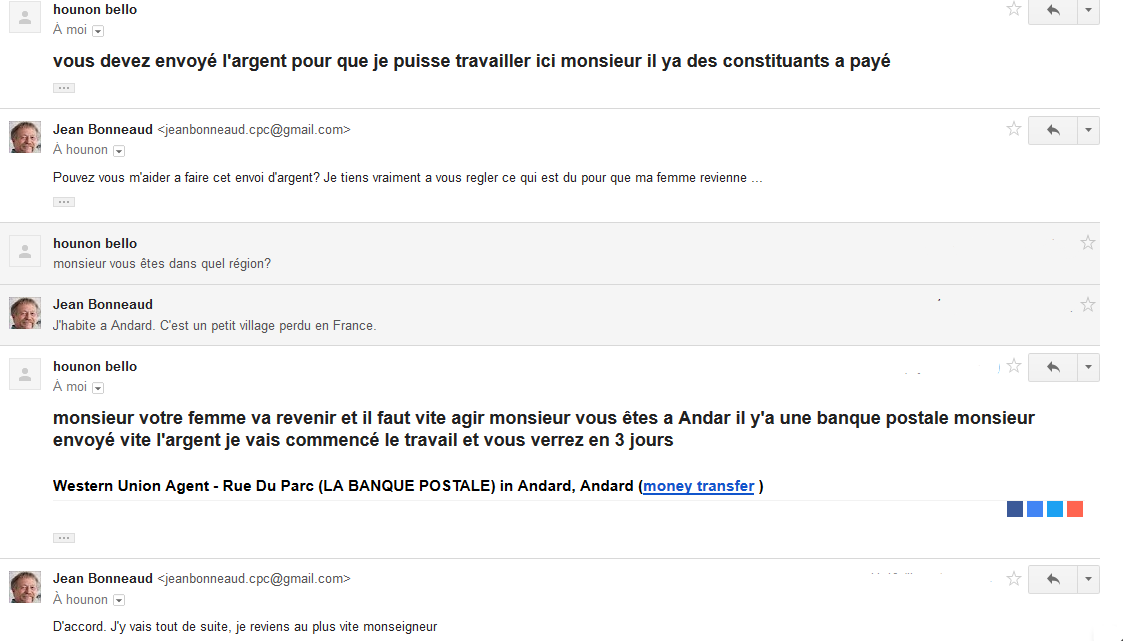The height and width of the screenshot is (641, 1123).
Task: Reply to the "D'accord. J'y vais" message
Action: (x=1052, y=579)
